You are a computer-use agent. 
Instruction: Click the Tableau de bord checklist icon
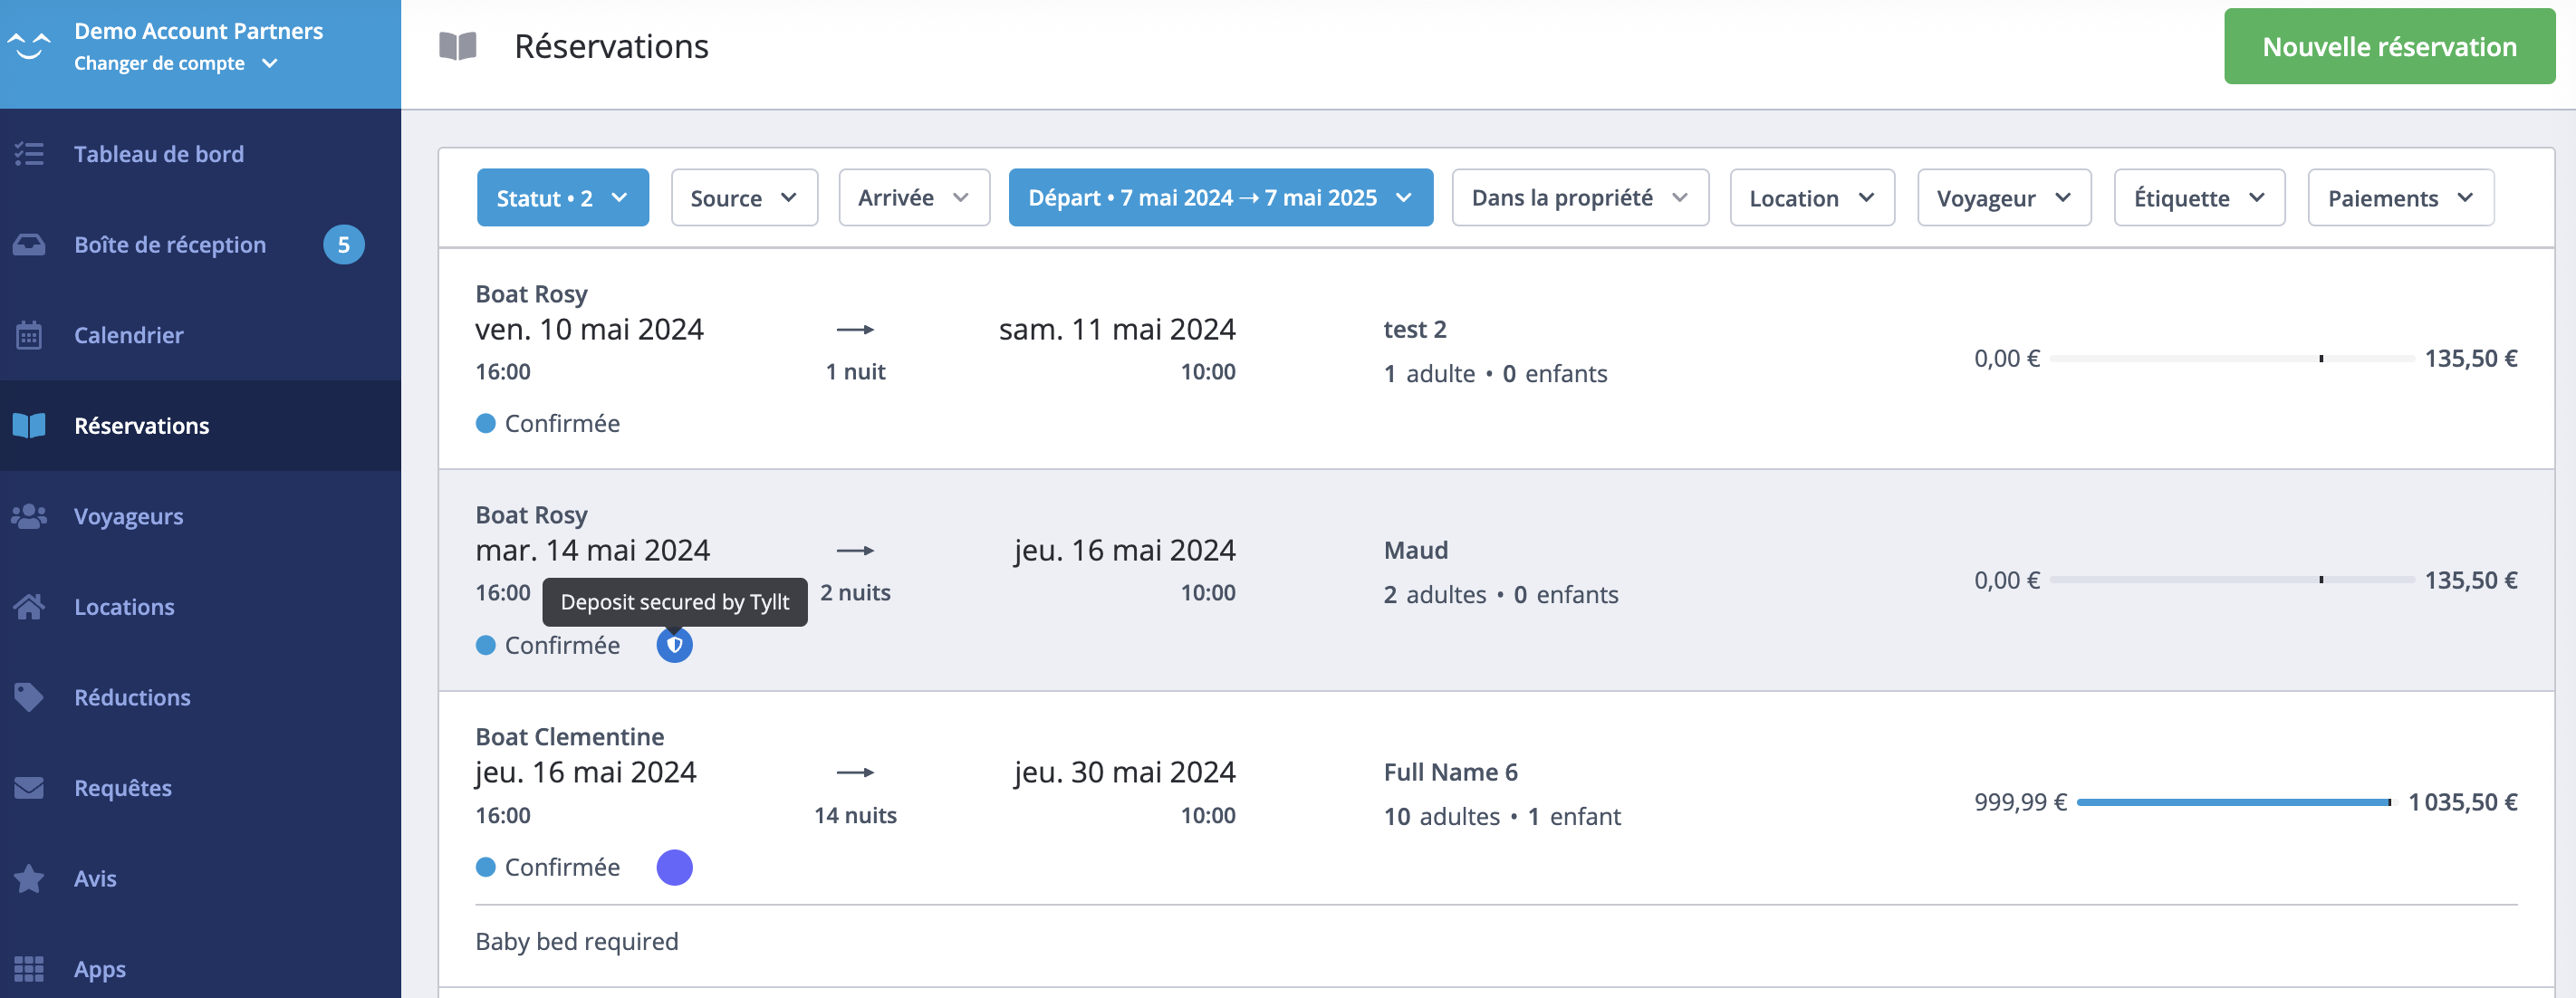coord(29,154)
